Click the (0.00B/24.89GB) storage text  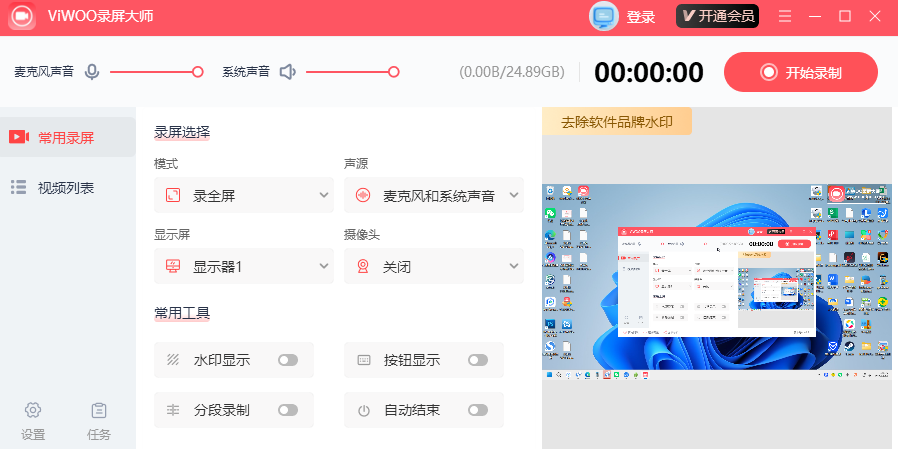point(512,72)
